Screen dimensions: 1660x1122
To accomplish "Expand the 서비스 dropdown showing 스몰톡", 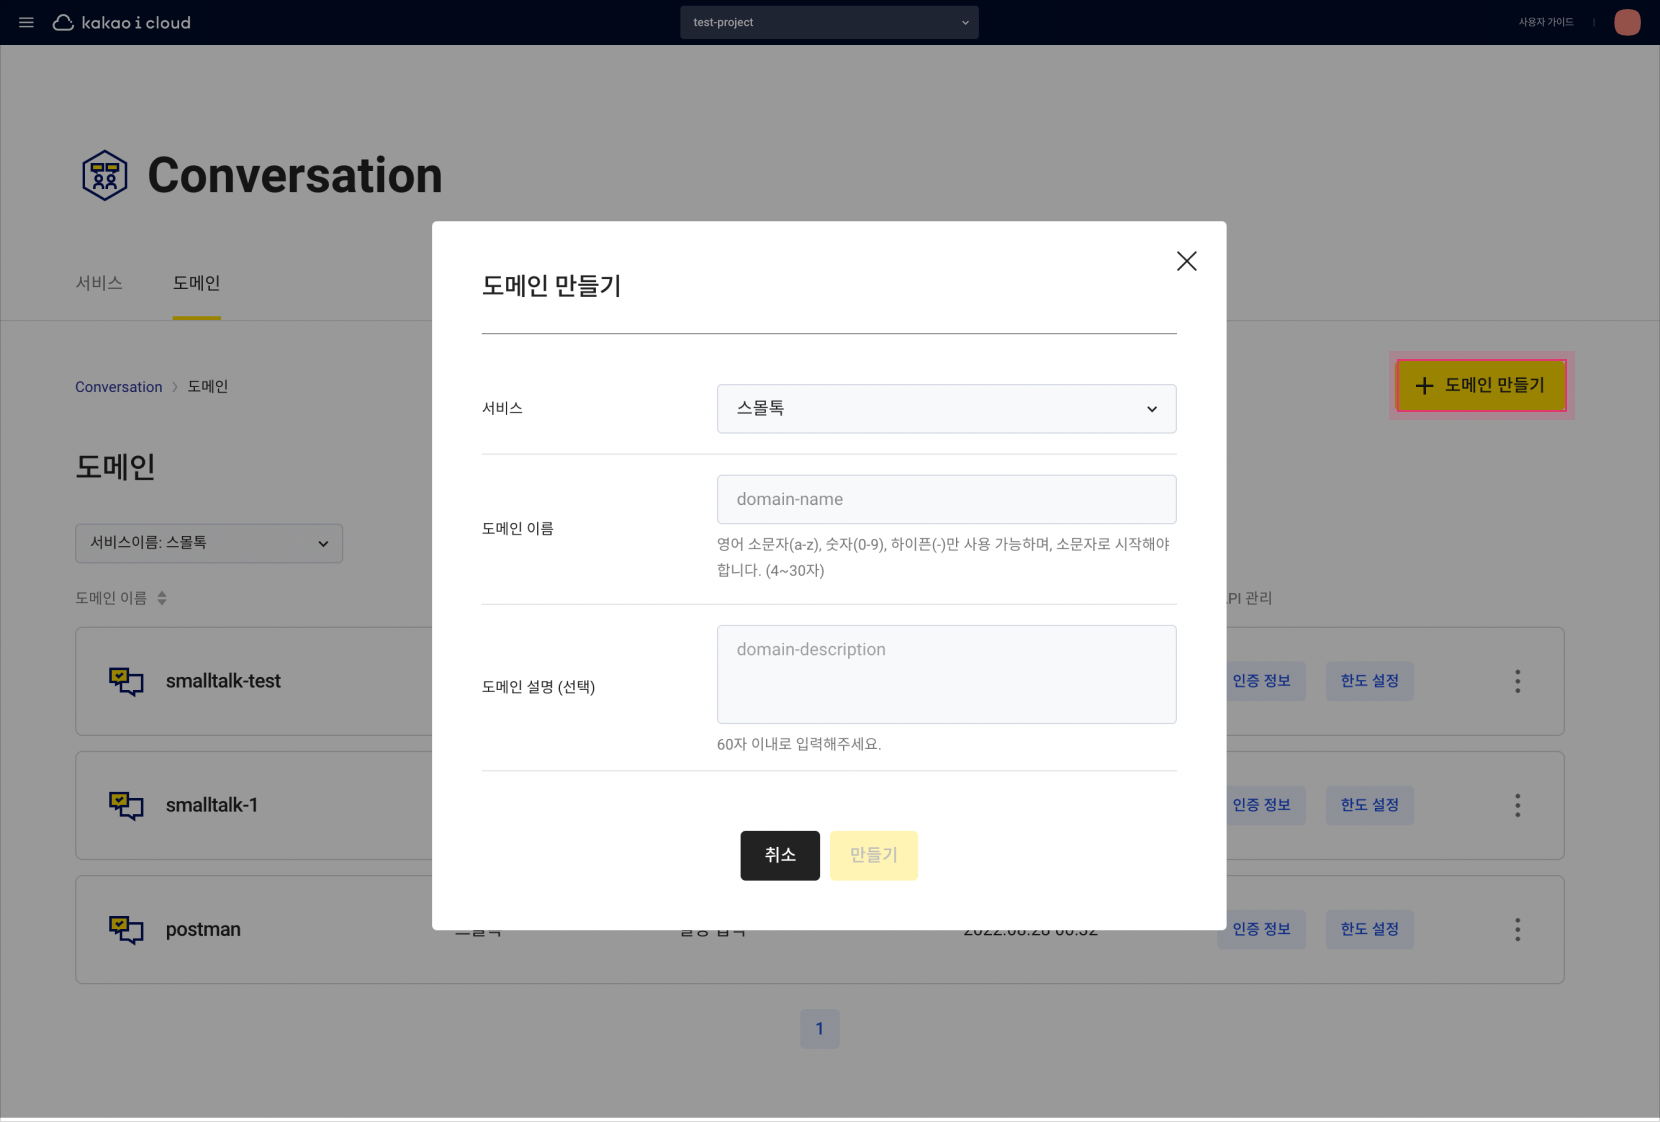I will (x=946, y=409).
